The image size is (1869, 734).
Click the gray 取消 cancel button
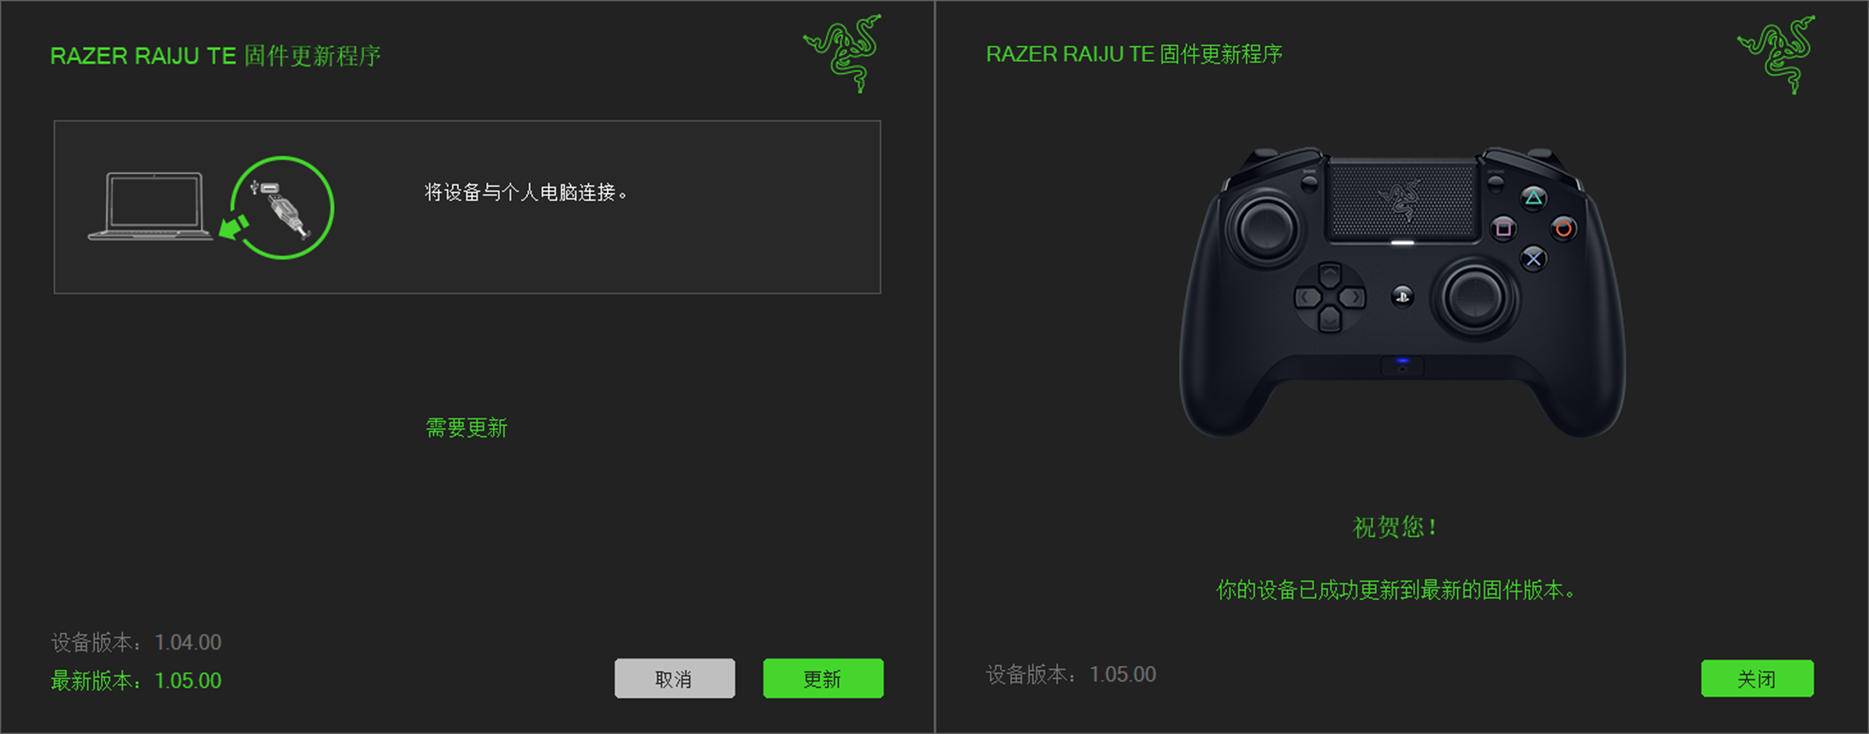(675, 678)
